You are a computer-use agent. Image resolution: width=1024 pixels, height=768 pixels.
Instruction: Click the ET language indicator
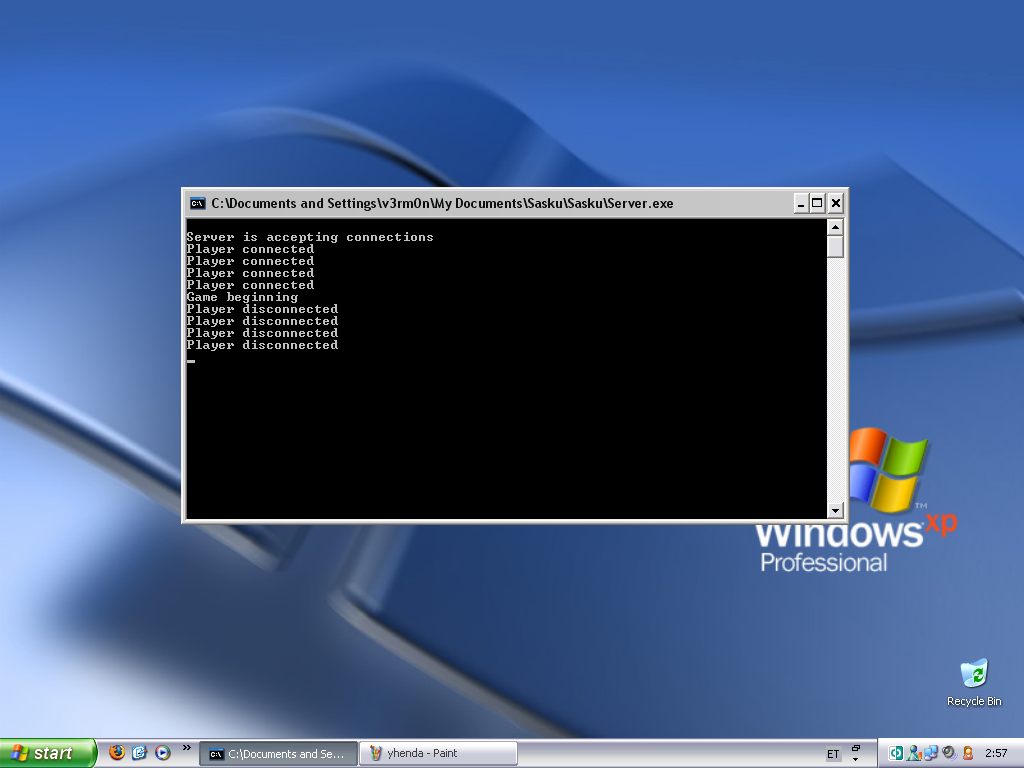click(833, 754)
